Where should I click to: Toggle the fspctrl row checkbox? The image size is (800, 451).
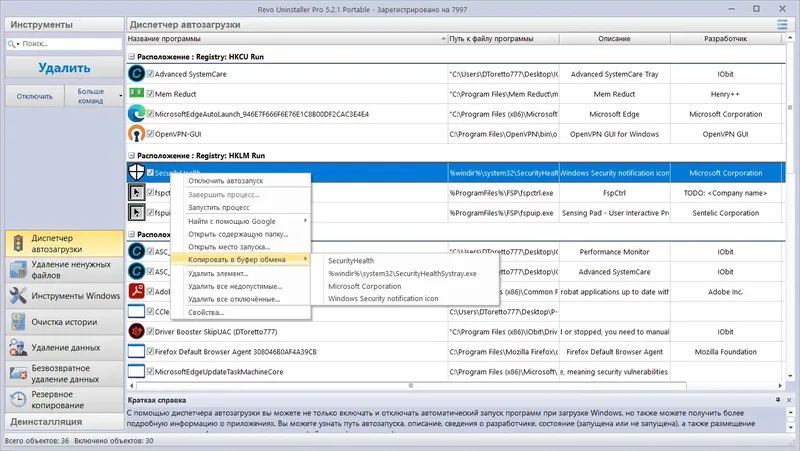150,192
